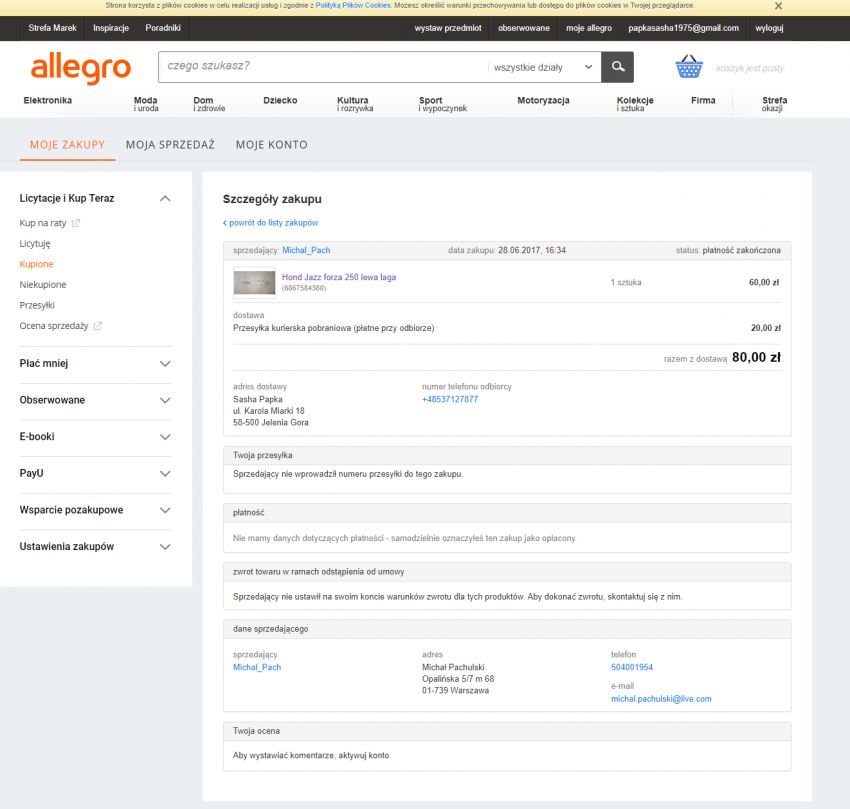The height and width of the screenshot is (809, 850).
Task: Open the Licytuję sidebar item
Action: pyautogui.click(x=35, y=244)
